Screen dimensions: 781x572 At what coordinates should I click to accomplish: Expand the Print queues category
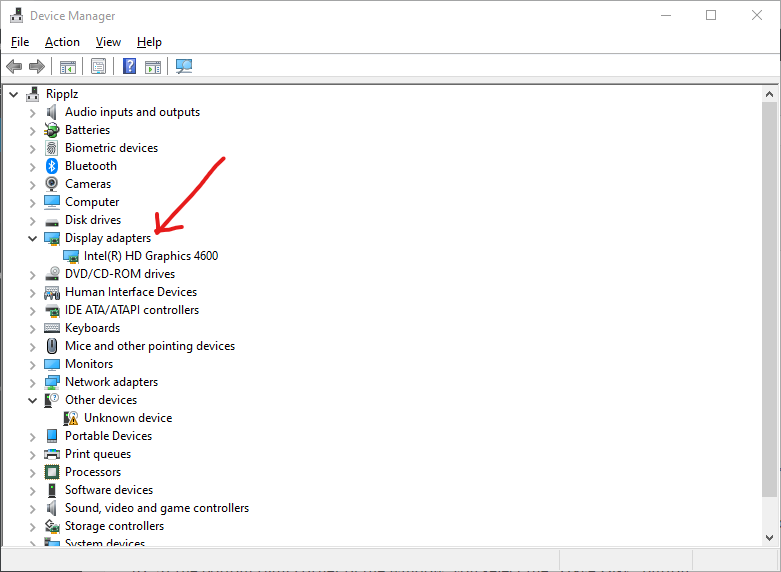coord(32,454)
